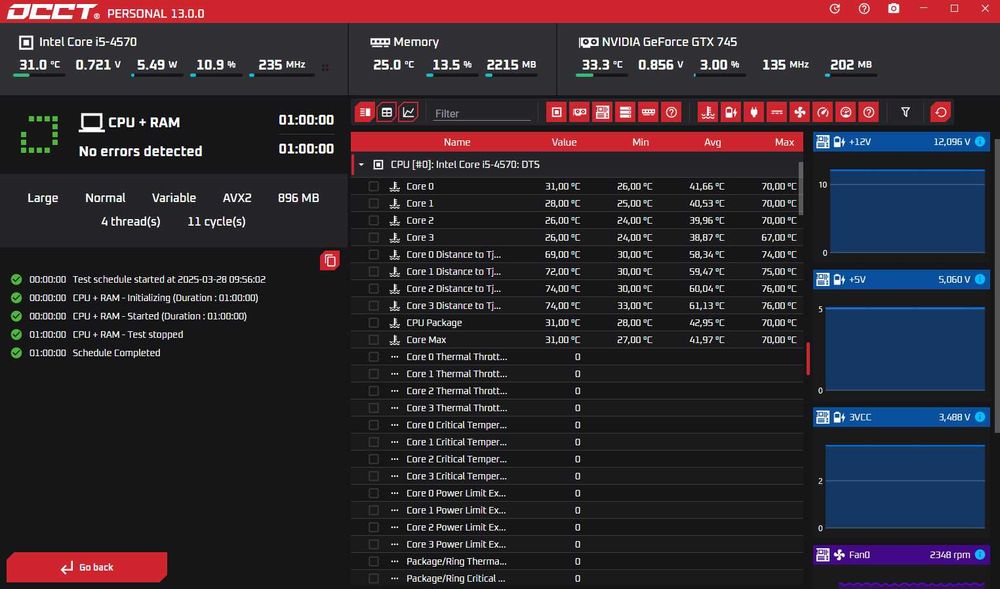This screenshot has width=1000, height=589.
Task: Click the '11 cycle(s)' label
Action: (x=216, y=221)
